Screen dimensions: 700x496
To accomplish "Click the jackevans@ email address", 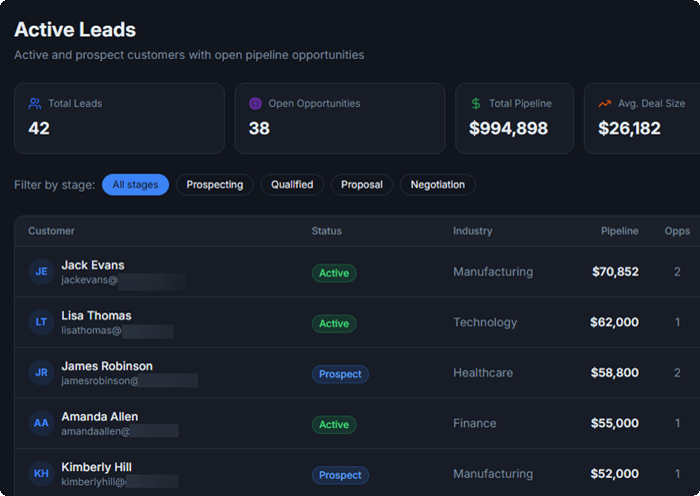I will [x=90, y=280].
